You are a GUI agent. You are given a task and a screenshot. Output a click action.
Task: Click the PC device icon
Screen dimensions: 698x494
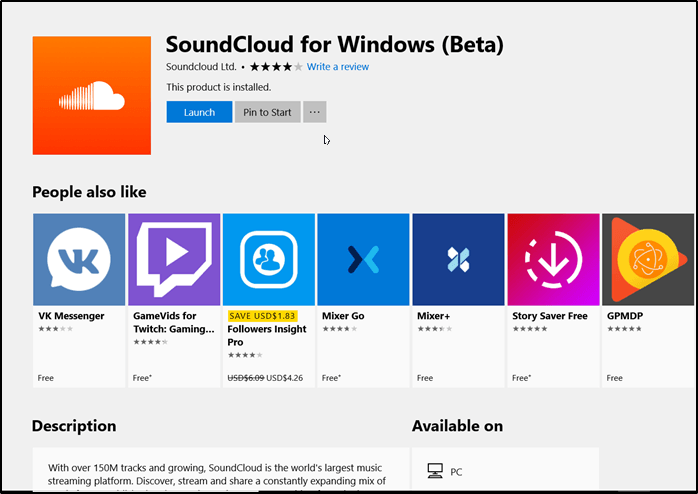point(435,471)
